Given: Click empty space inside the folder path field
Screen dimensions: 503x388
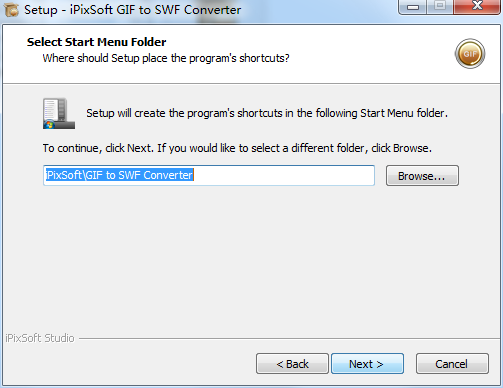Looking at the screenshot, I should point(283,175).
